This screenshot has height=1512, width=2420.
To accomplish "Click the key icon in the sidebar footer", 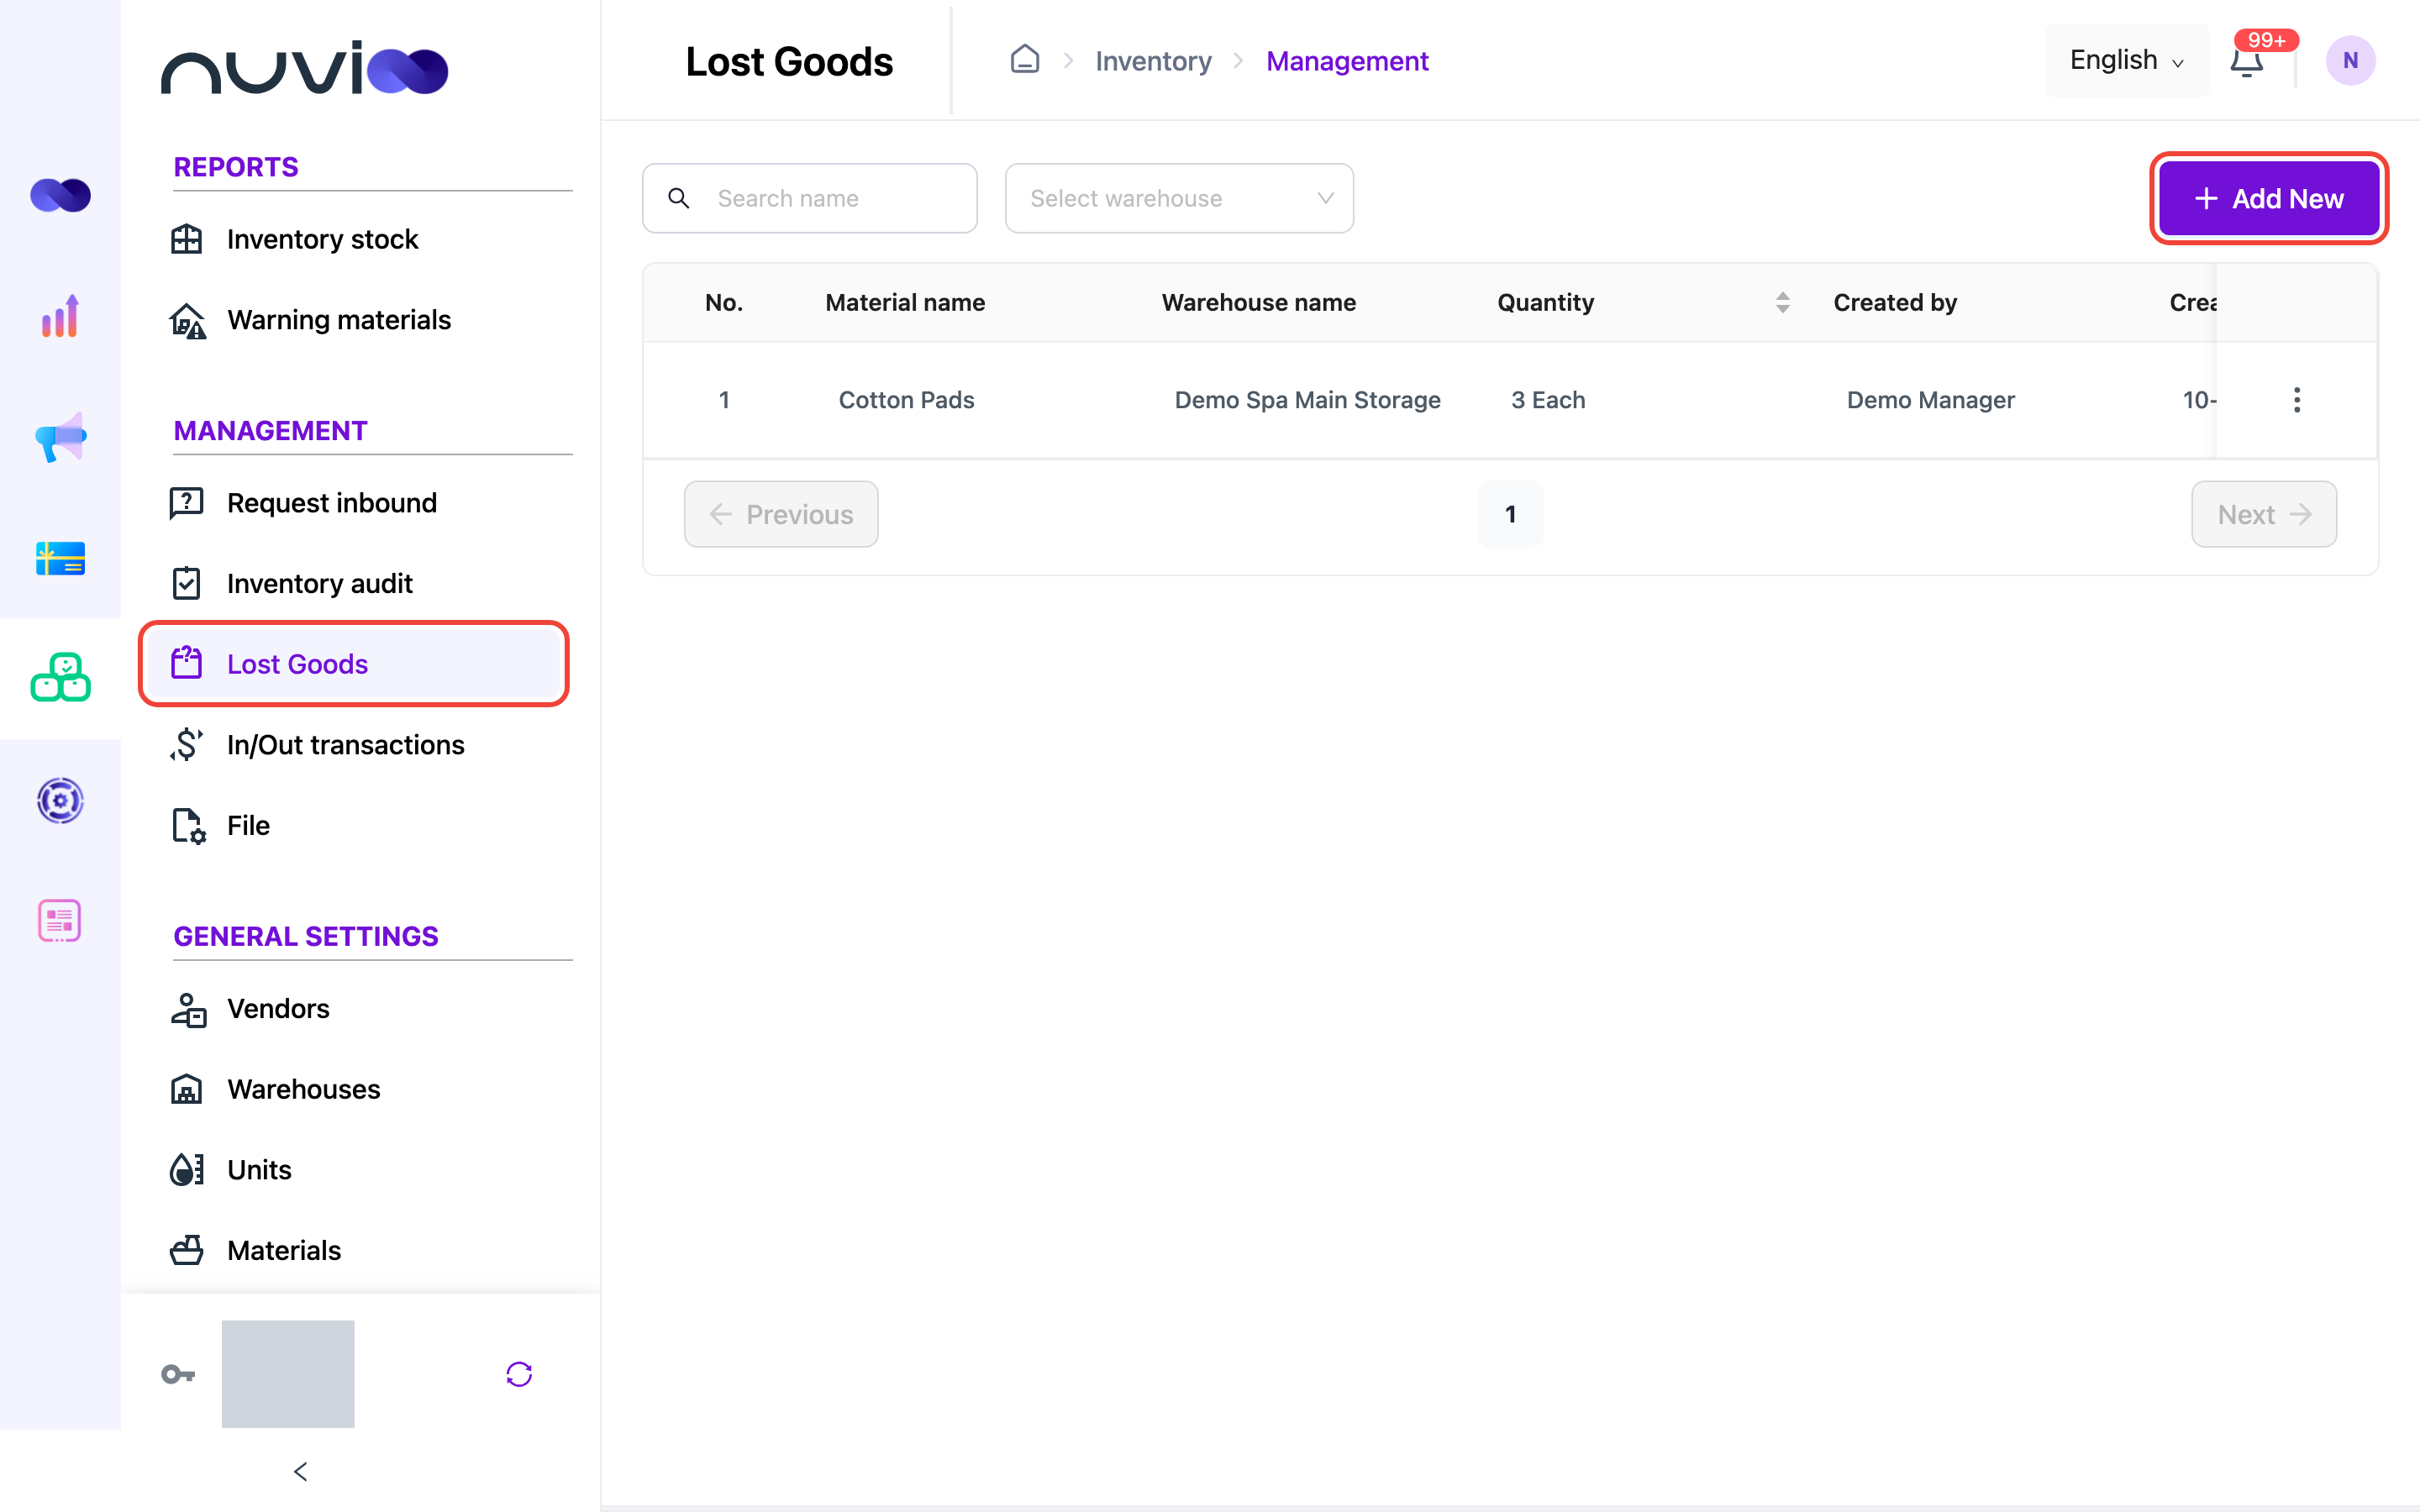I will (x=178, y=1374).
